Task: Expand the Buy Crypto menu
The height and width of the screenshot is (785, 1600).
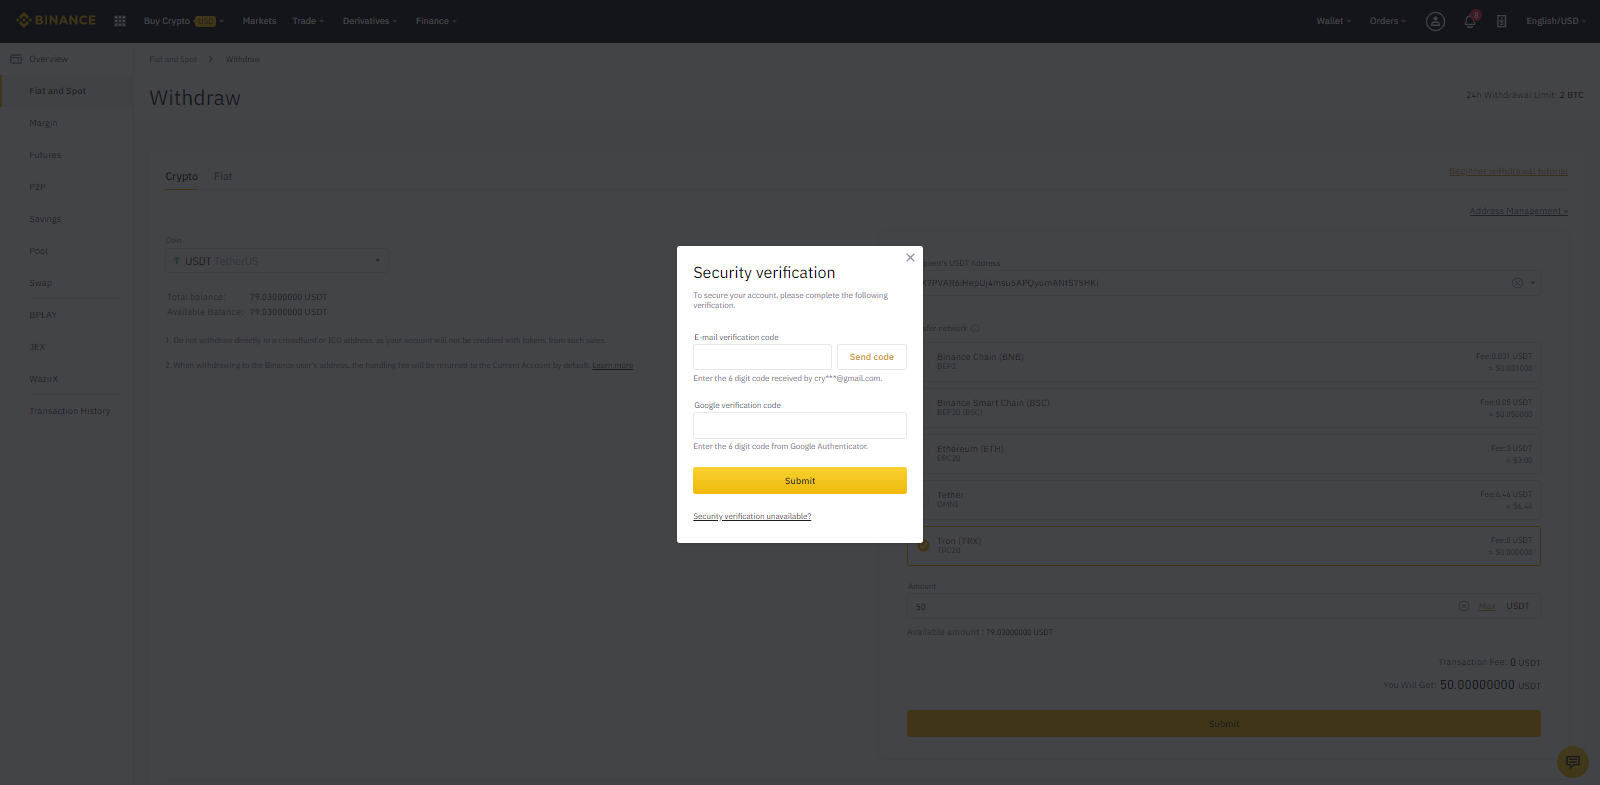Action: [x=183, y=21]
